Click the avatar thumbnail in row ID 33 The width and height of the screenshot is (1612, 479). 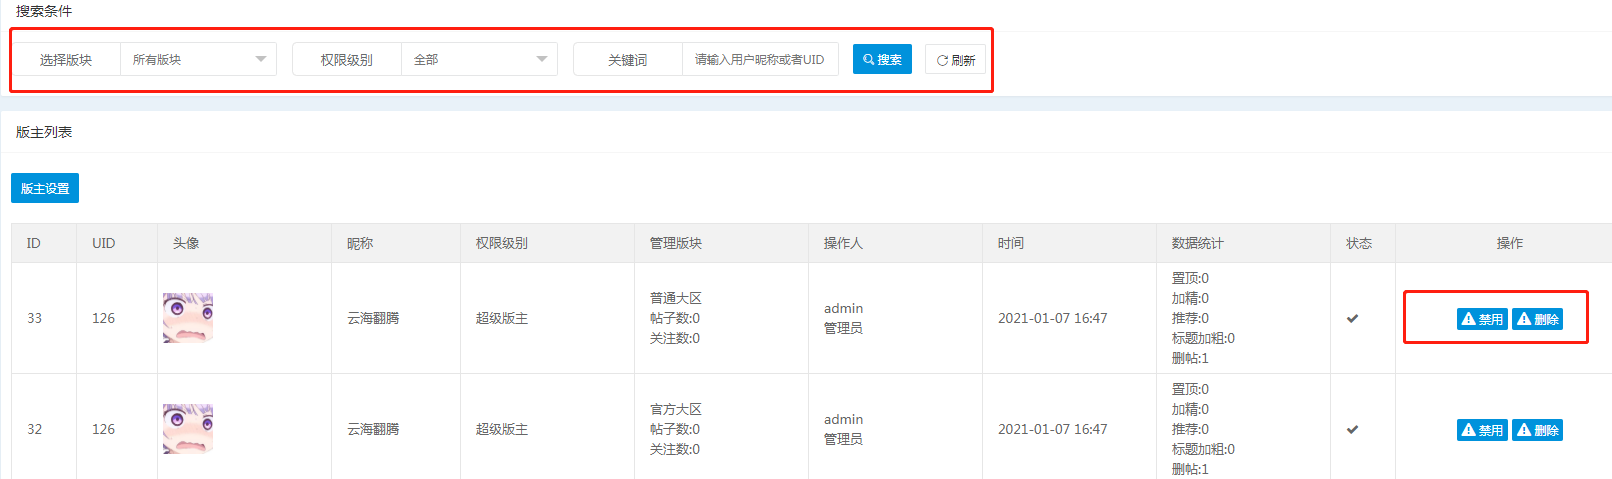click(x=188, y=318)
